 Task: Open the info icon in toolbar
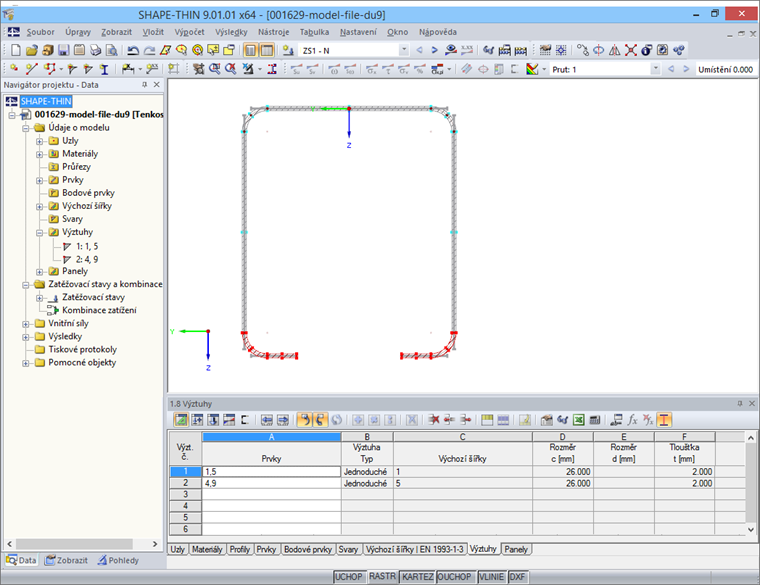(647, 50)
